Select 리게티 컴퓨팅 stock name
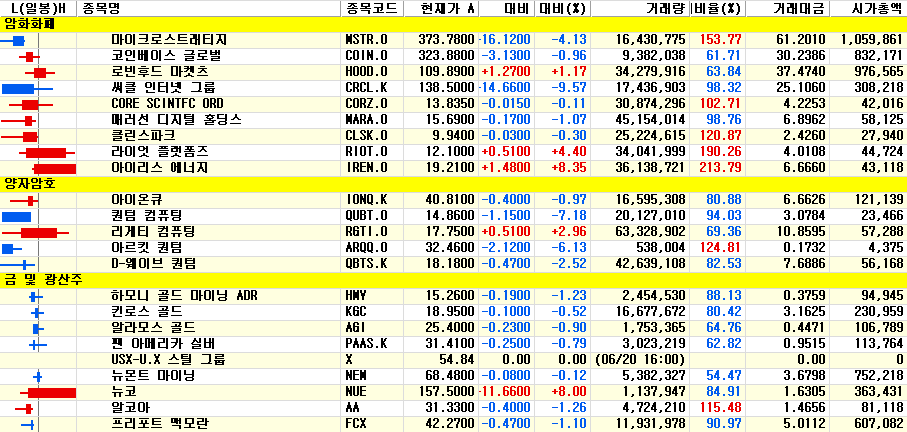 (153, 232)
